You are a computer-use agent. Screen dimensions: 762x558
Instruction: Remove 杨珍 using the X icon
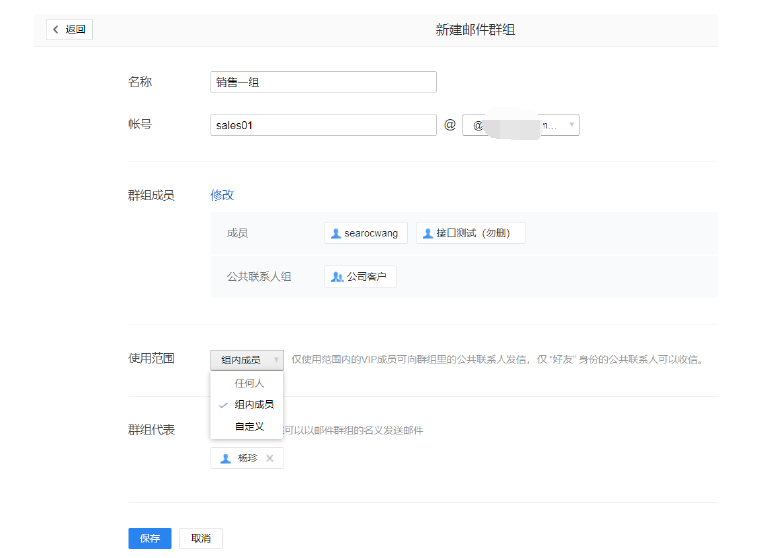pyautogui.click(x=269, y=458)
